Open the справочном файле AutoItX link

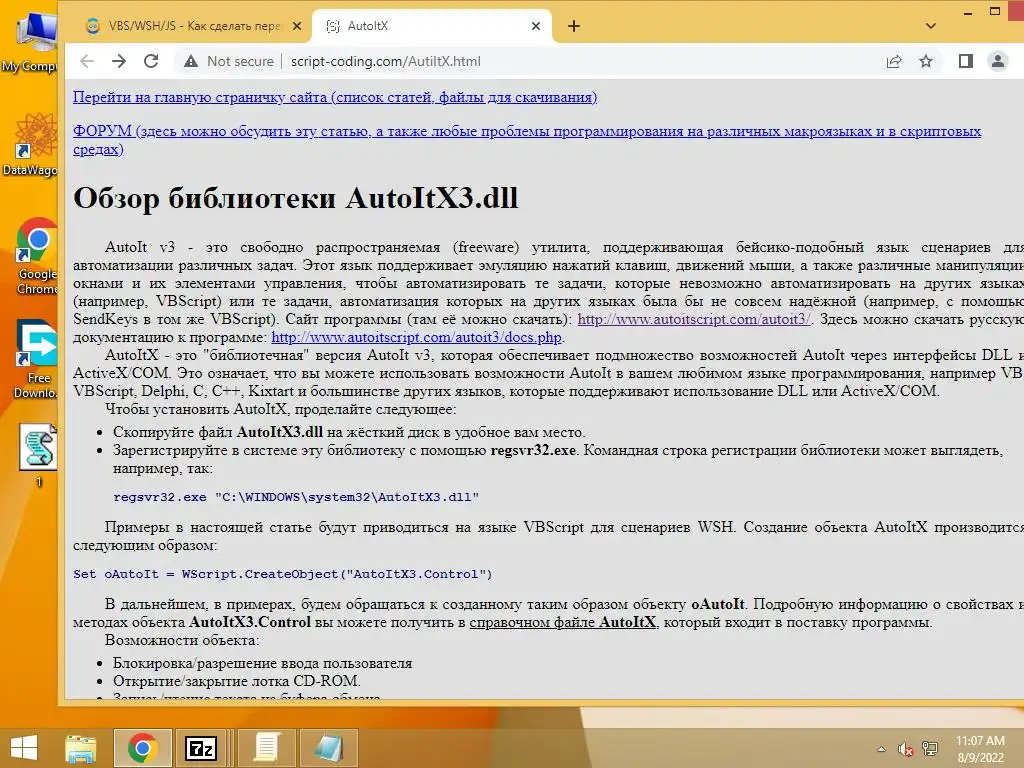(x=562, y=622)
